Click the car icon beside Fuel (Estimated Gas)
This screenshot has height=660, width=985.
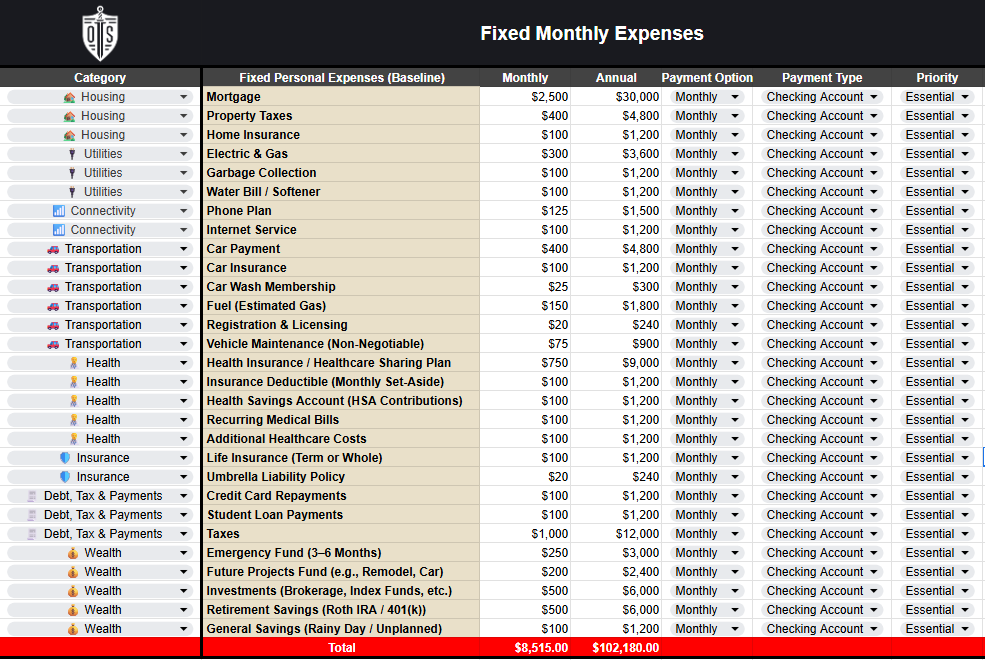pos(53,306)
